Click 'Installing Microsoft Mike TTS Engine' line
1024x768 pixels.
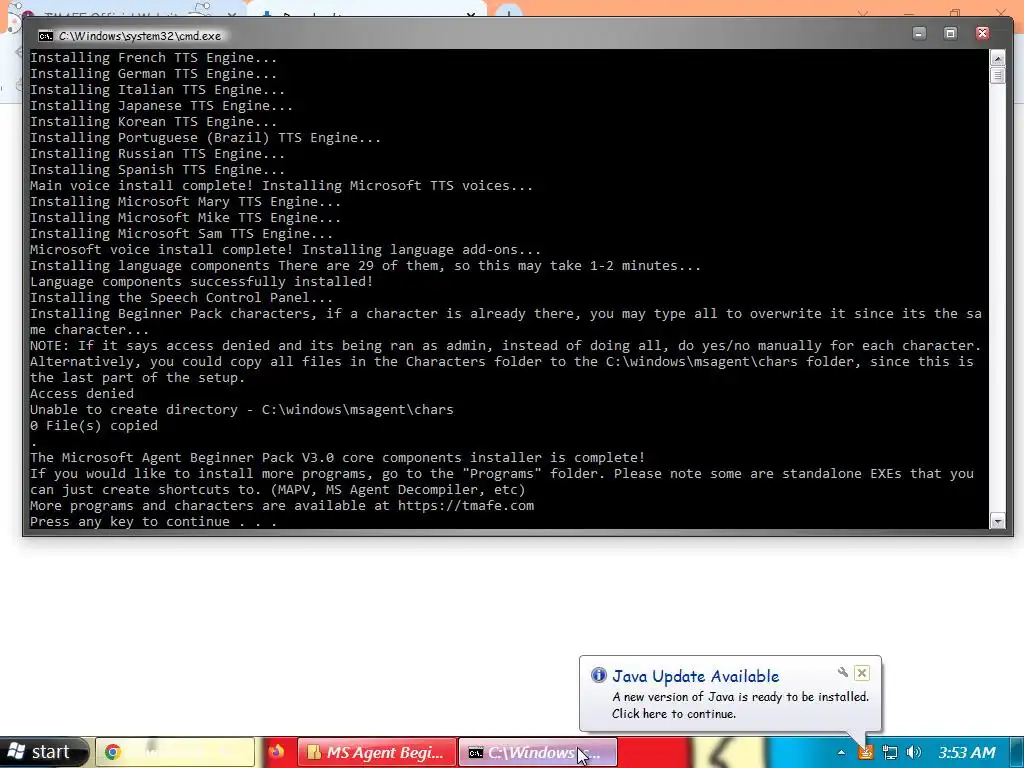[x=185, y=218]
